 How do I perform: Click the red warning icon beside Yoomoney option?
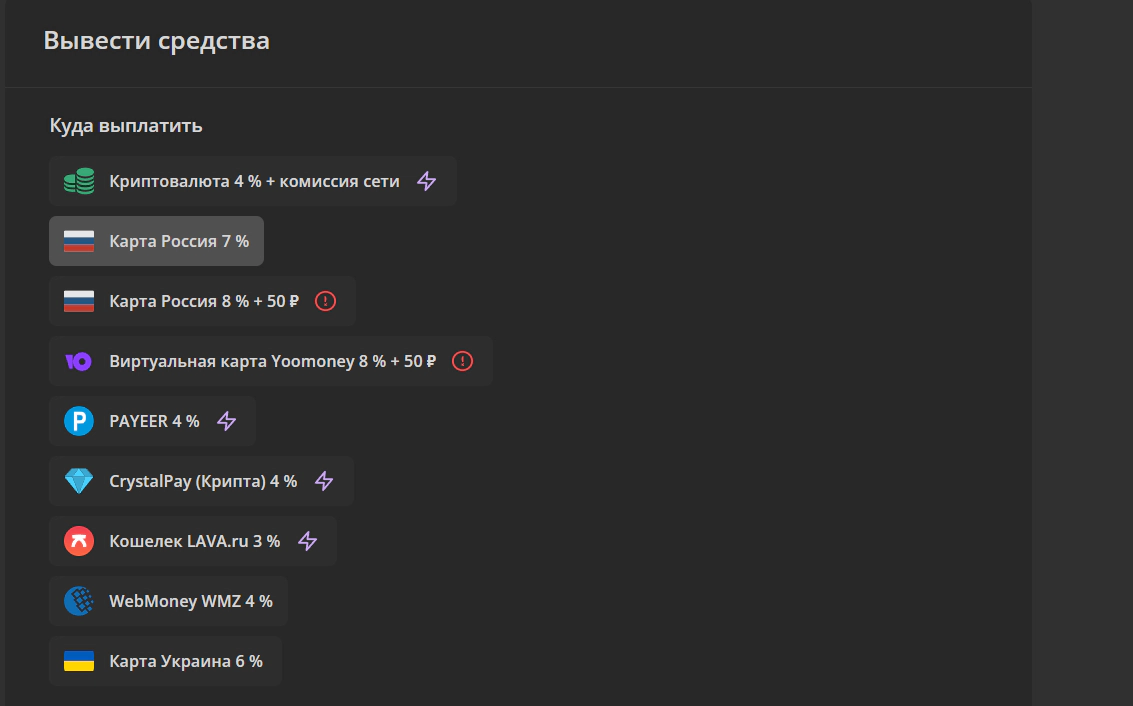click(462, 361)
